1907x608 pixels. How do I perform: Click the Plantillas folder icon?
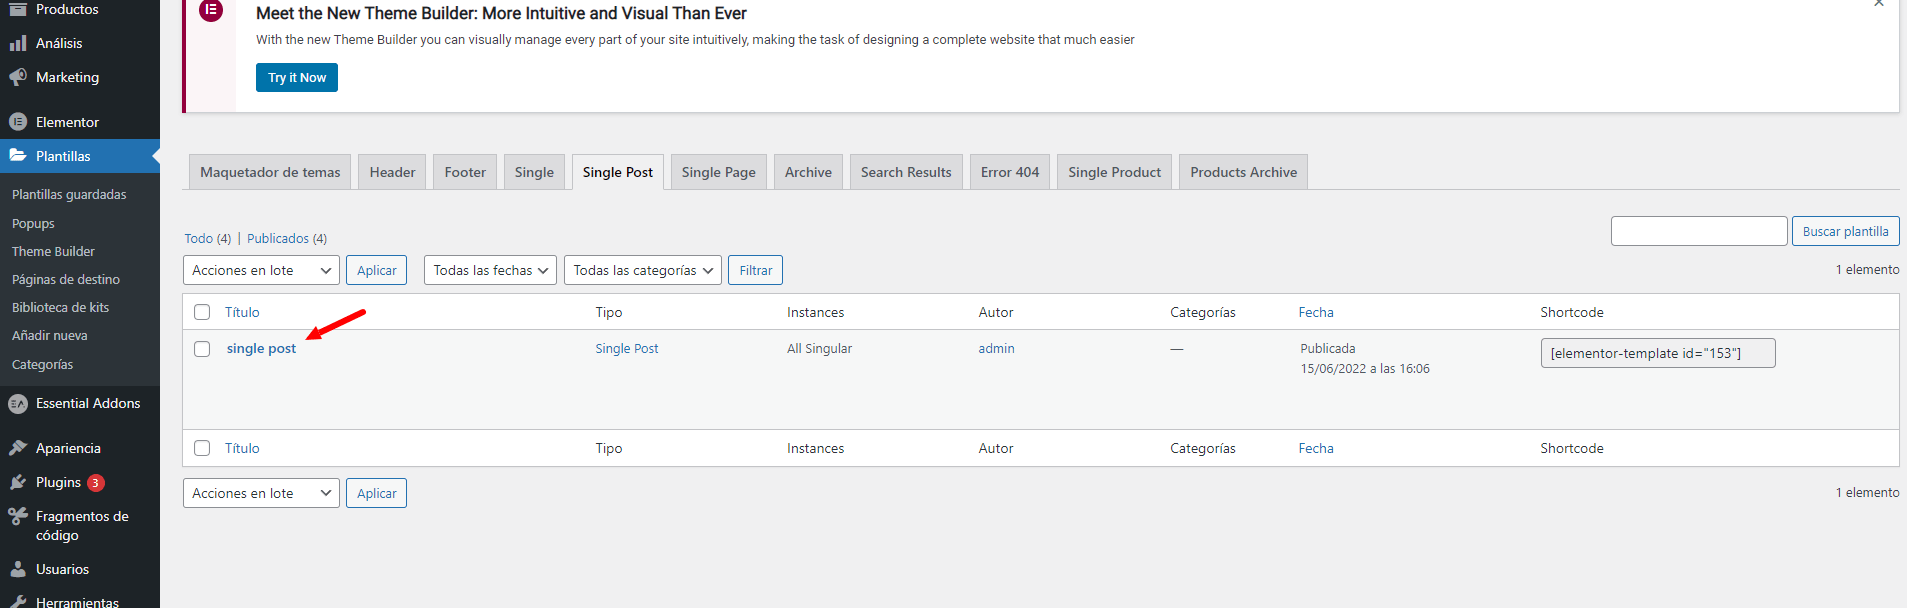click(x=18, y=156)
